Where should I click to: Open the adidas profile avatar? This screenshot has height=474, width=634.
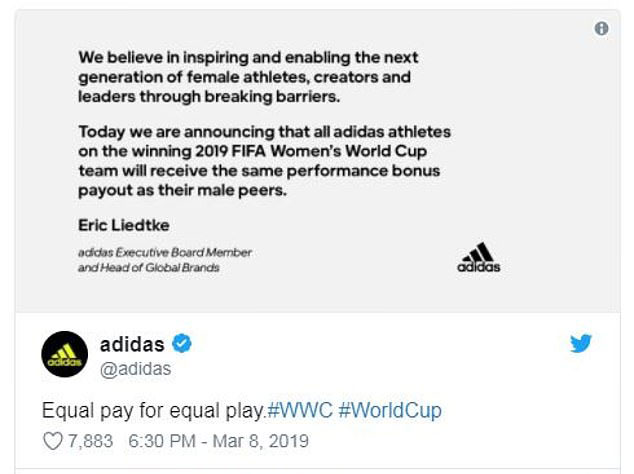[x=63, y=355]
